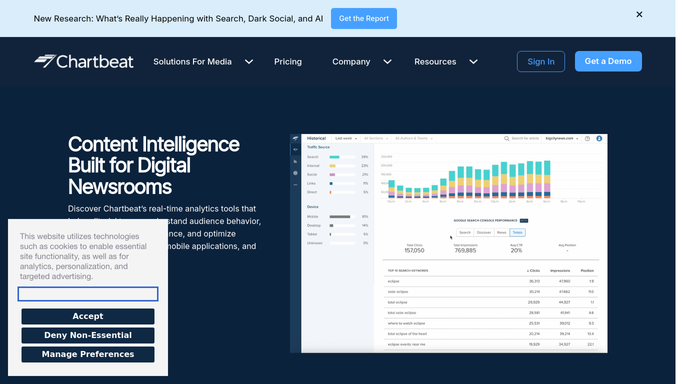Open the Company menu
The image size is (683, 384).
(351, 62)
